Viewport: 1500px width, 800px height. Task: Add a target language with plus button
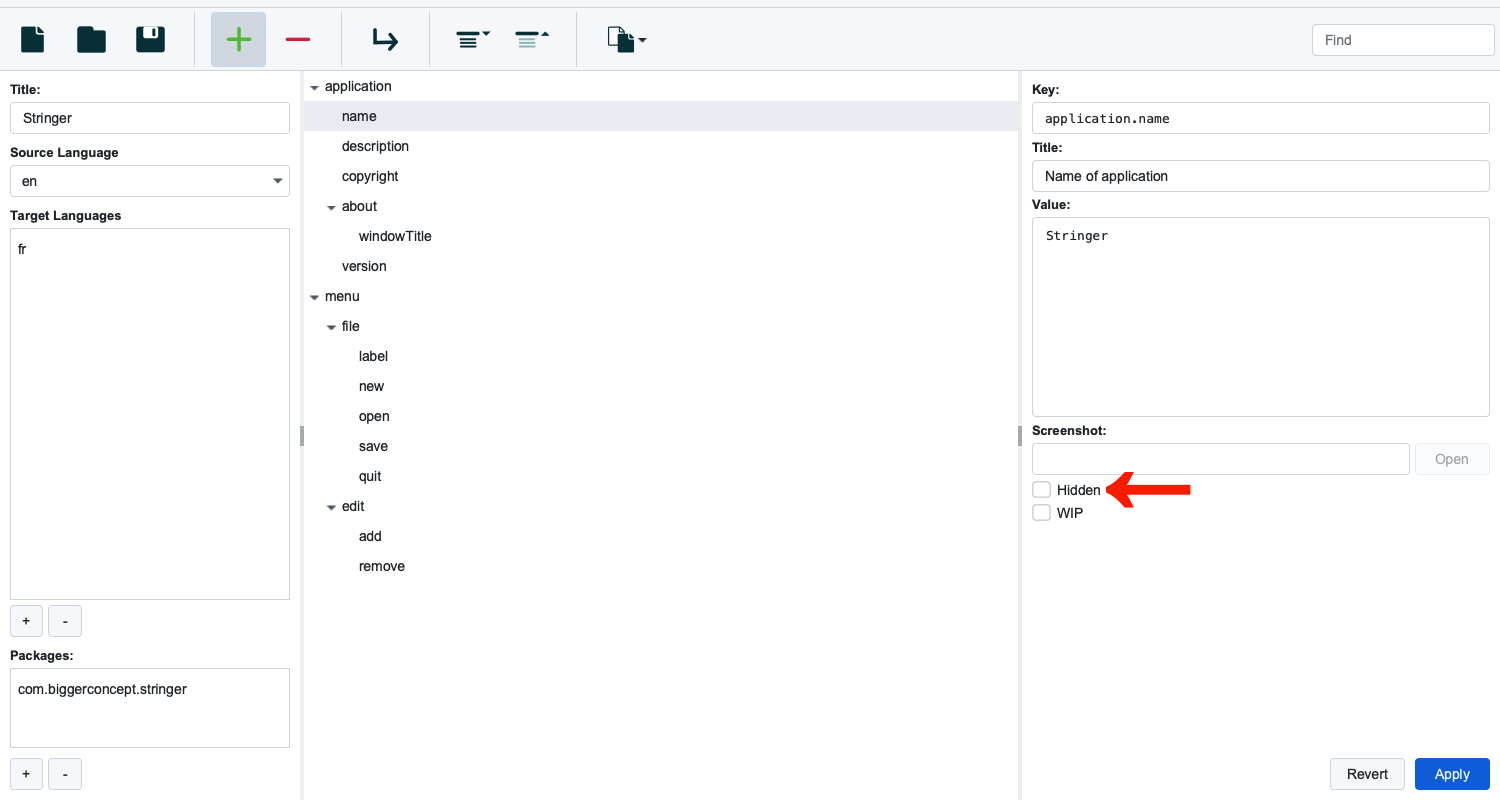pos(26,621)
